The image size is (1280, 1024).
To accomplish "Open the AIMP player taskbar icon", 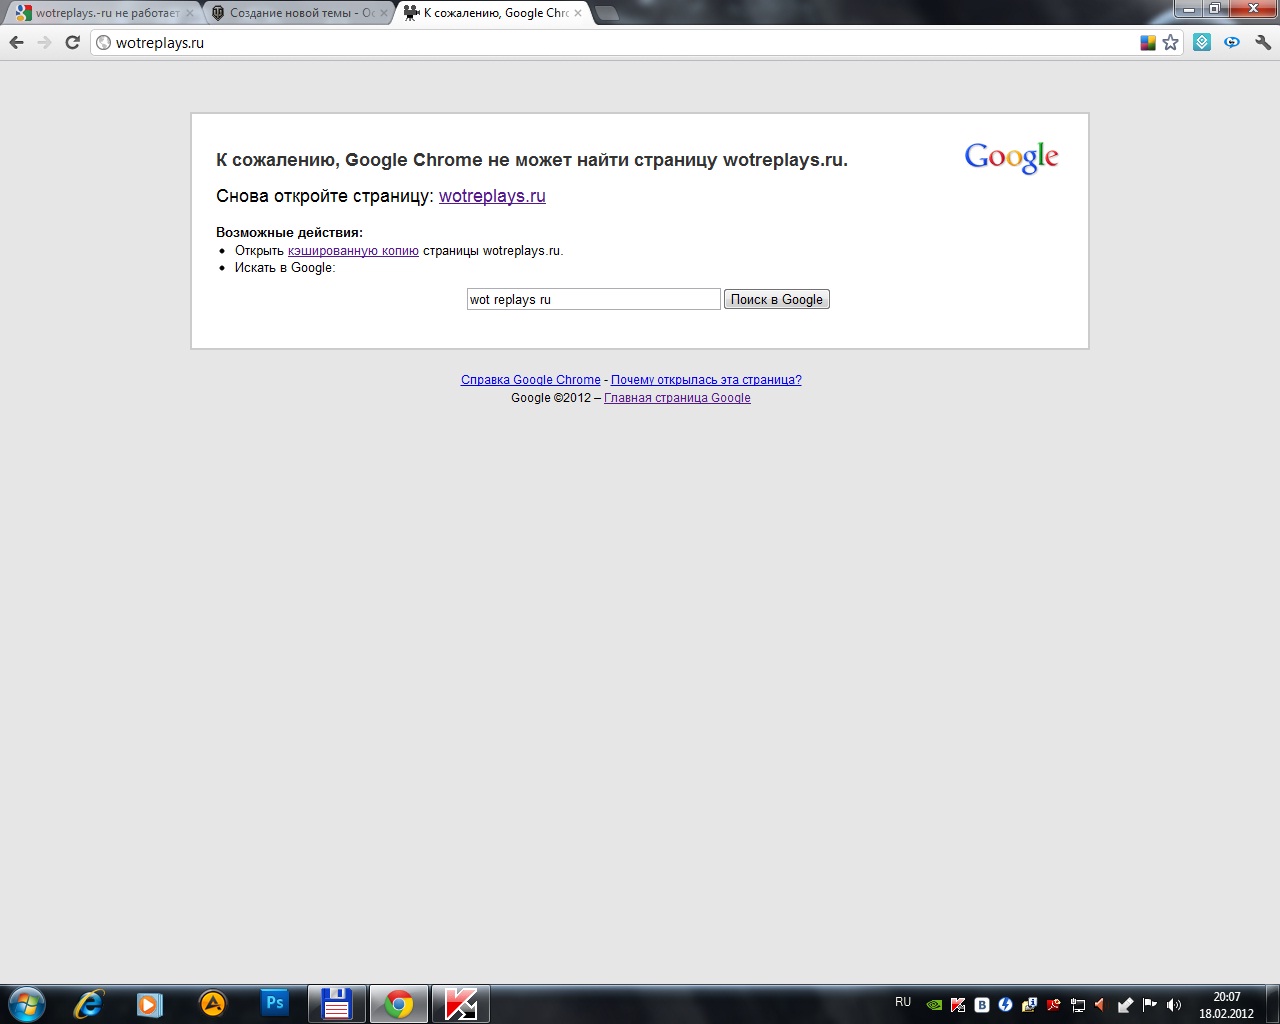I will pyautogui.click(x=213, y=1003).
